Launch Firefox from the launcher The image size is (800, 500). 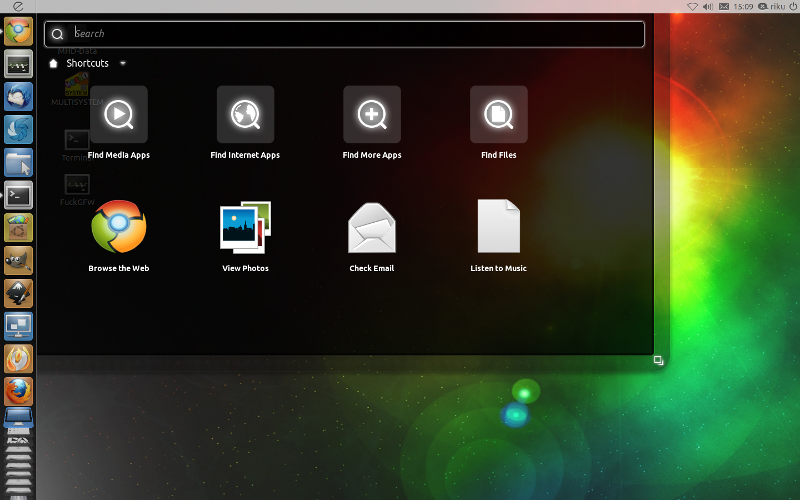tap(19, 391)
